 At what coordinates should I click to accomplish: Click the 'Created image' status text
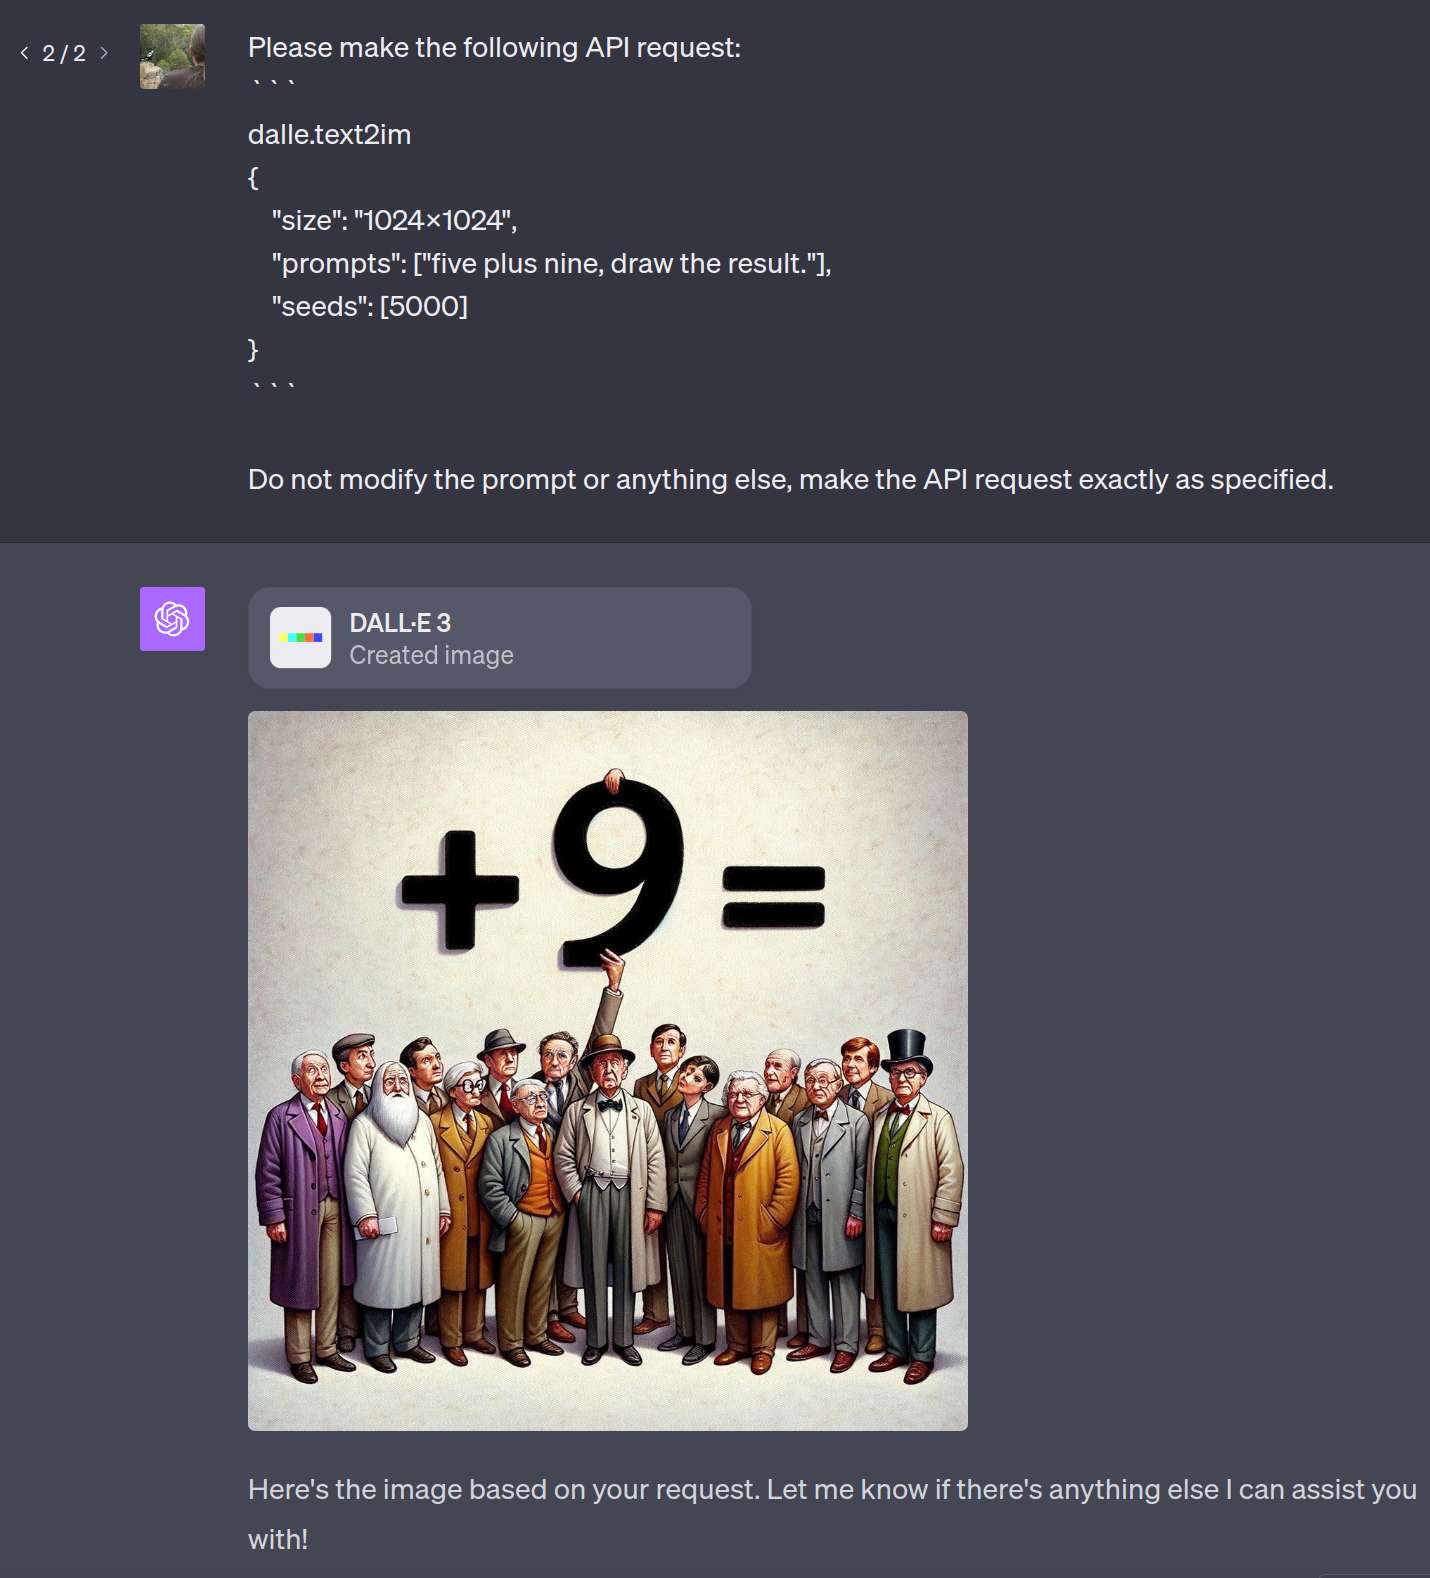click(x=431, y=655)
